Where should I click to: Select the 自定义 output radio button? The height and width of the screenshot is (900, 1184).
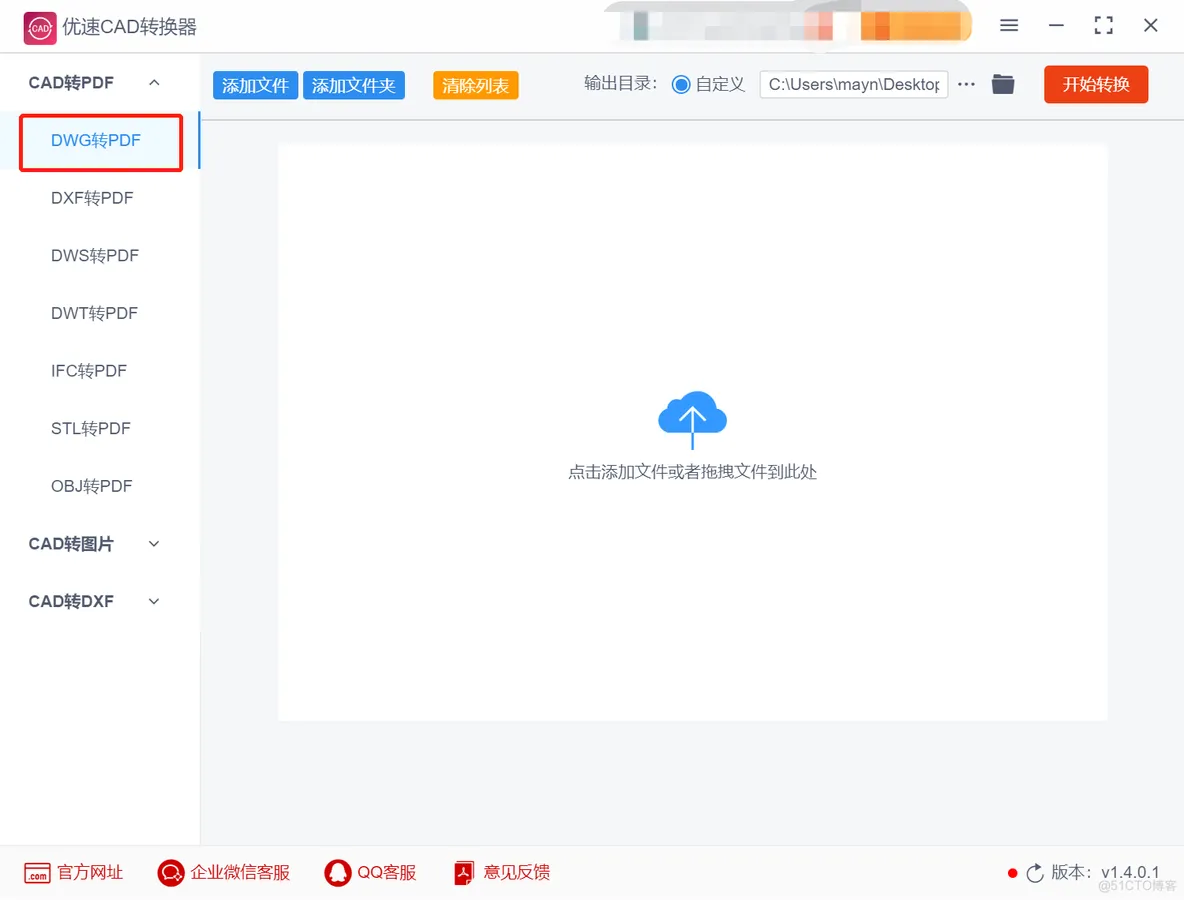click(x=681, y=85)
